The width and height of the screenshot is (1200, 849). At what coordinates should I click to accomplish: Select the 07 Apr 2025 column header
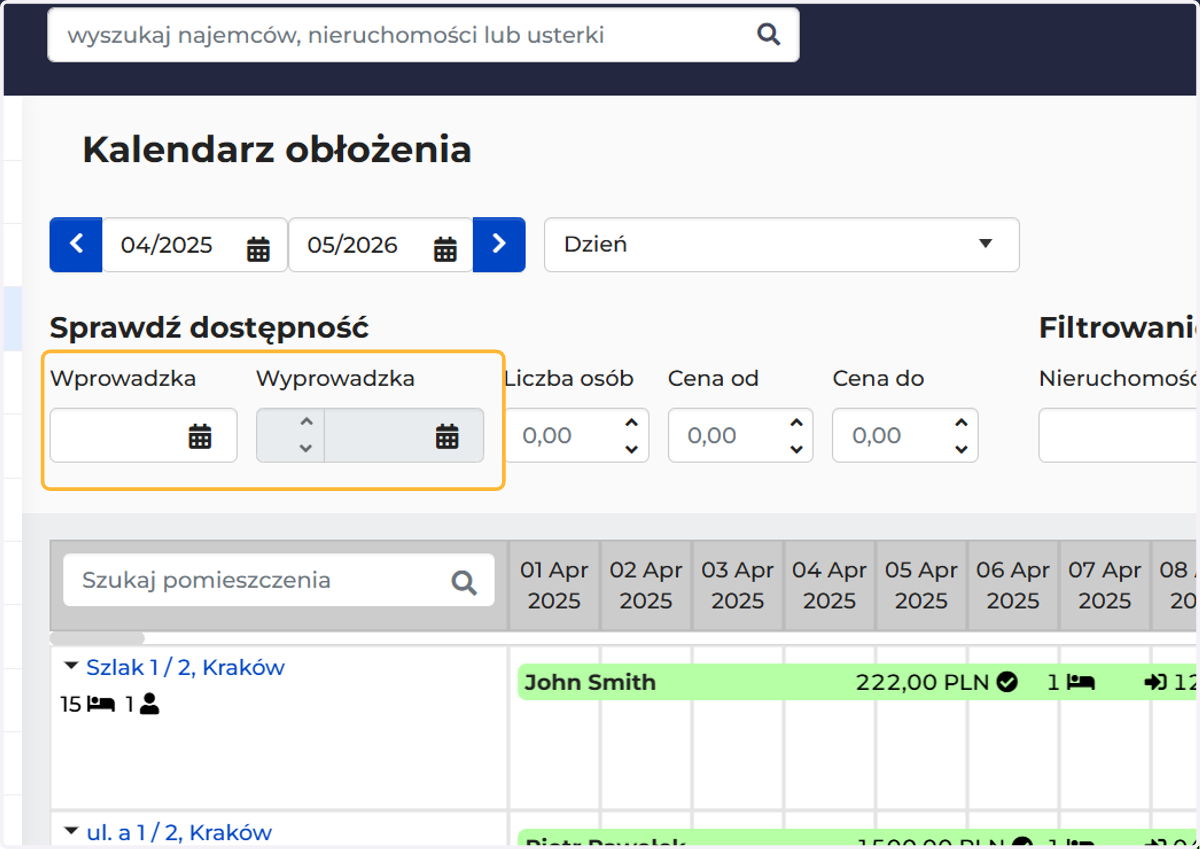click(x=1105, y=585)
